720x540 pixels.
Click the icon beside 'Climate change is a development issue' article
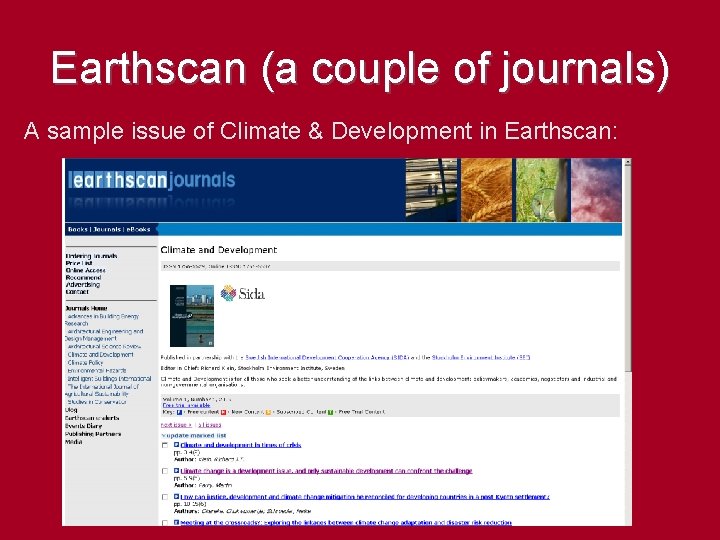[x=176, y=471]
